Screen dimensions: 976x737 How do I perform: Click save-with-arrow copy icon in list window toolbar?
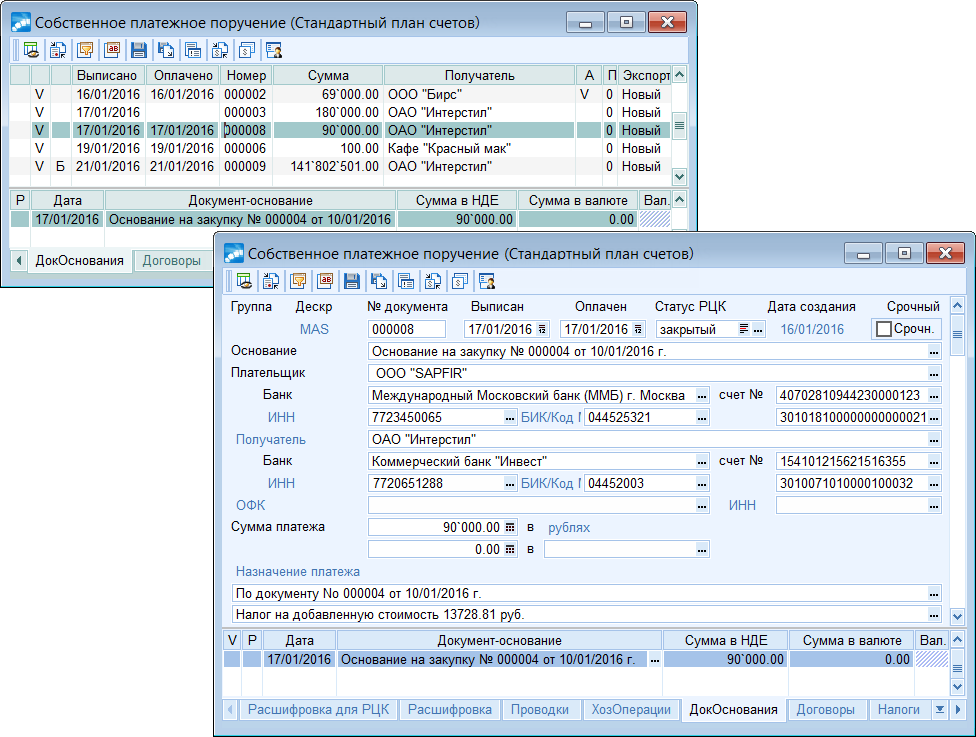[x=166, y=50]
